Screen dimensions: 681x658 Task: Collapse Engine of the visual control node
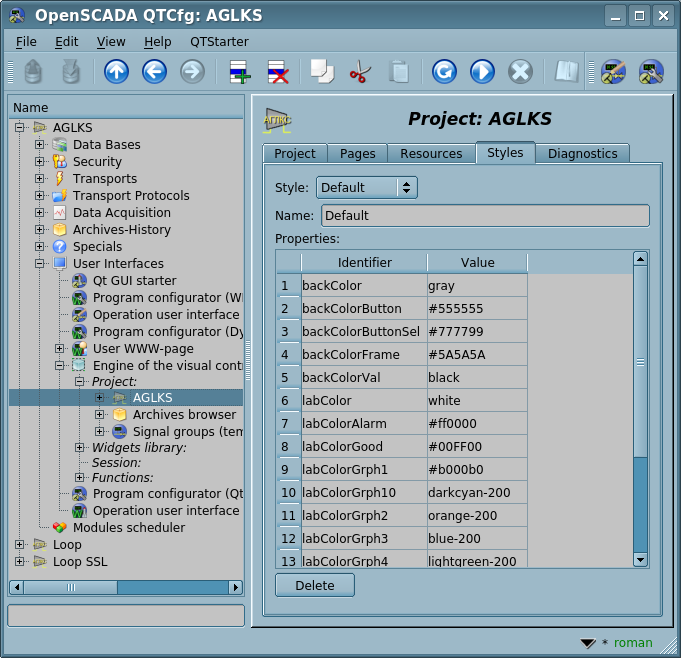[x=60, y=365]
